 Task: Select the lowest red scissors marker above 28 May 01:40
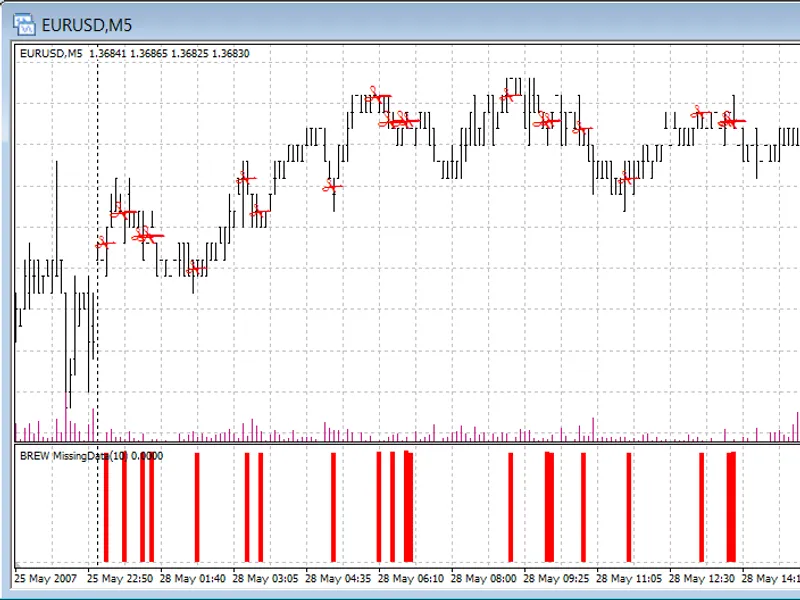[x=196, y=268]
